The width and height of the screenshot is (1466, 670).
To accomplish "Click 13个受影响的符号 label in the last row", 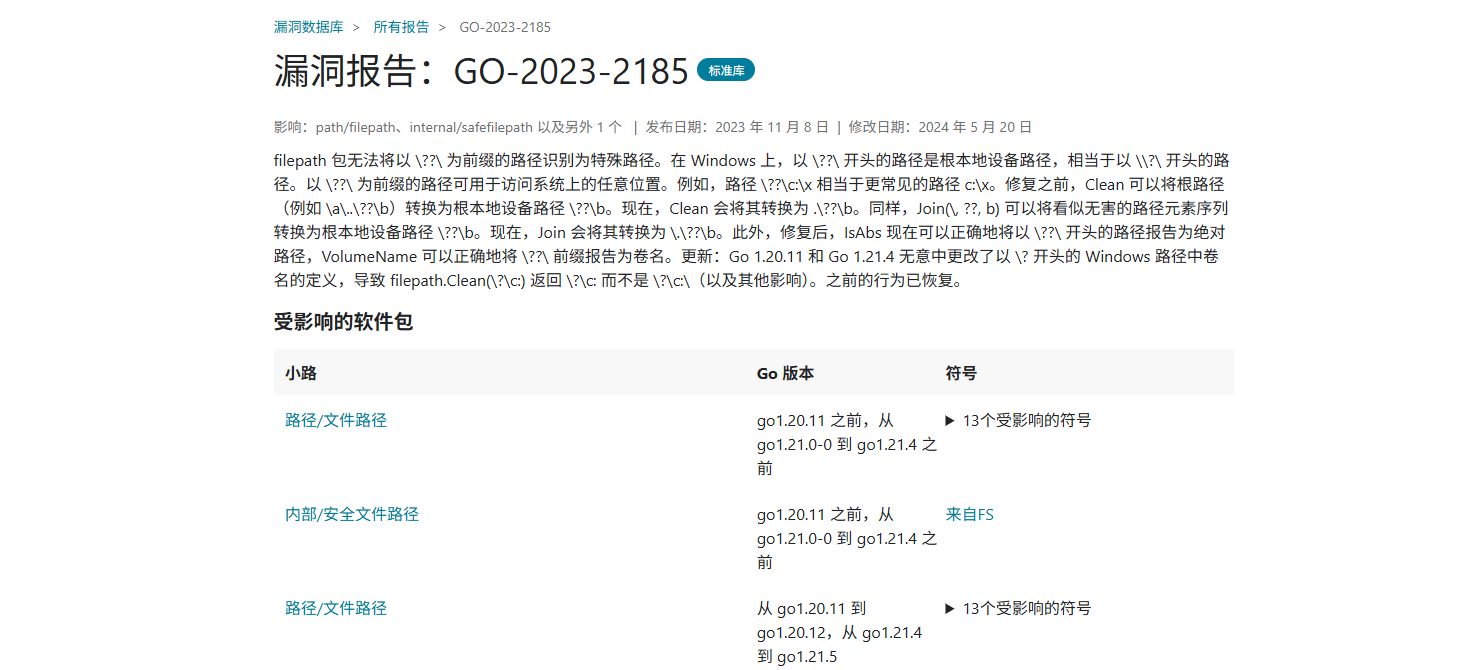I will [x=1026, y=608].
